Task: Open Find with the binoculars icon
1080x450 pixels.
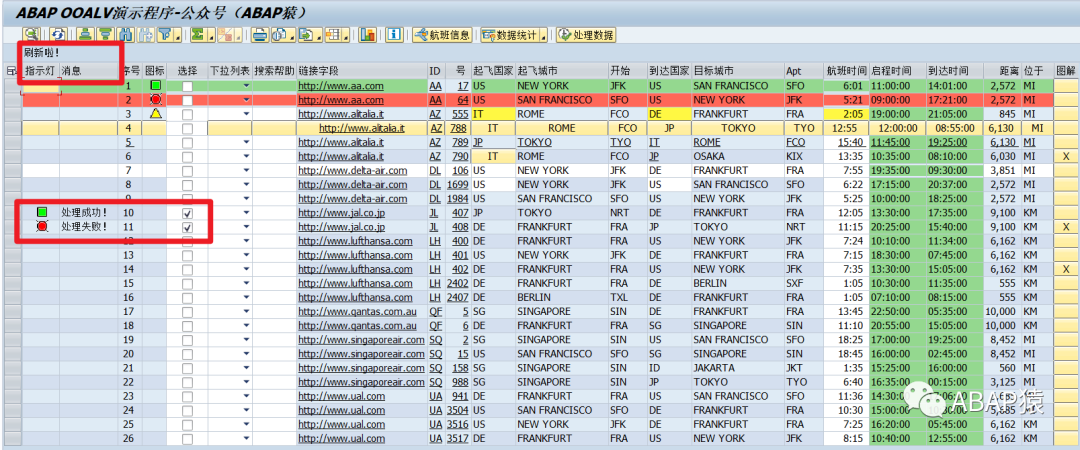Action: (x=125, y=34)
